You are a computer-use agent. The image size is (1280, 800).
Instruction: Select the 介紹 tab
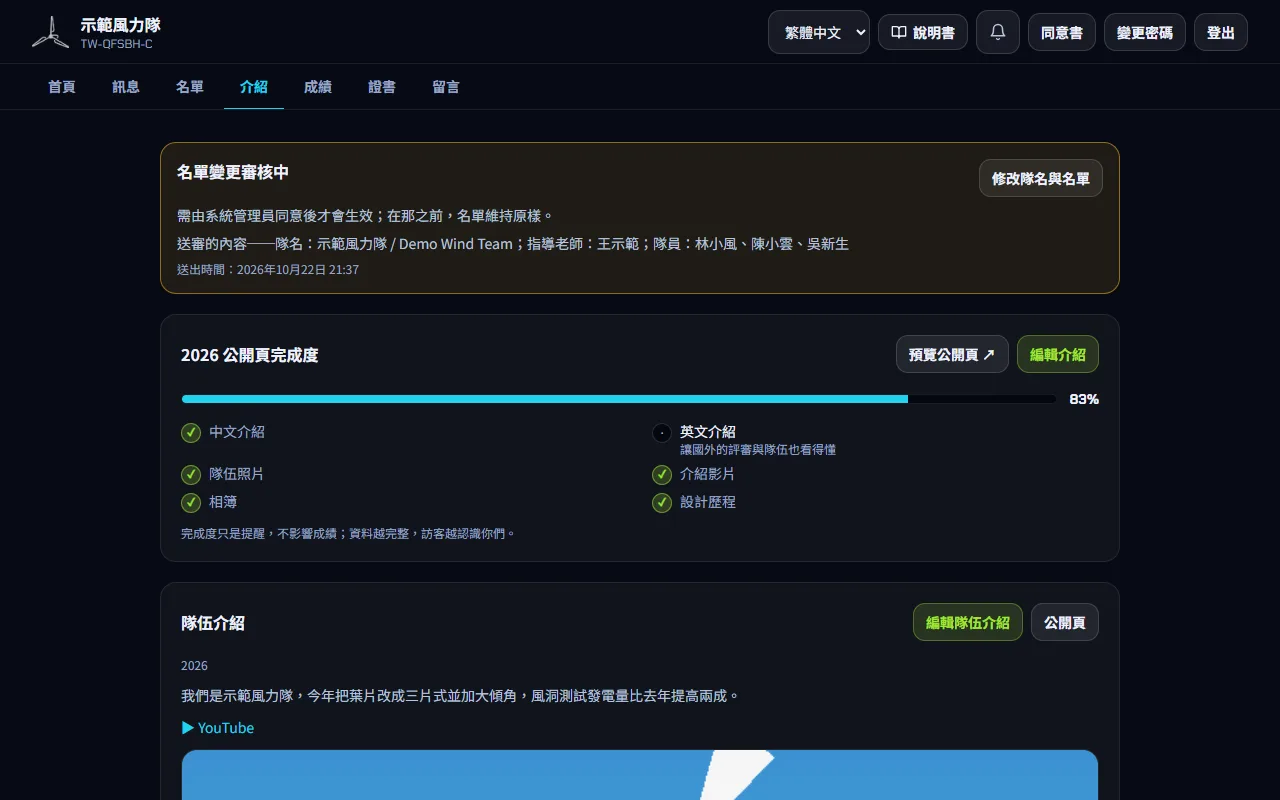click(x=254, y=87)
